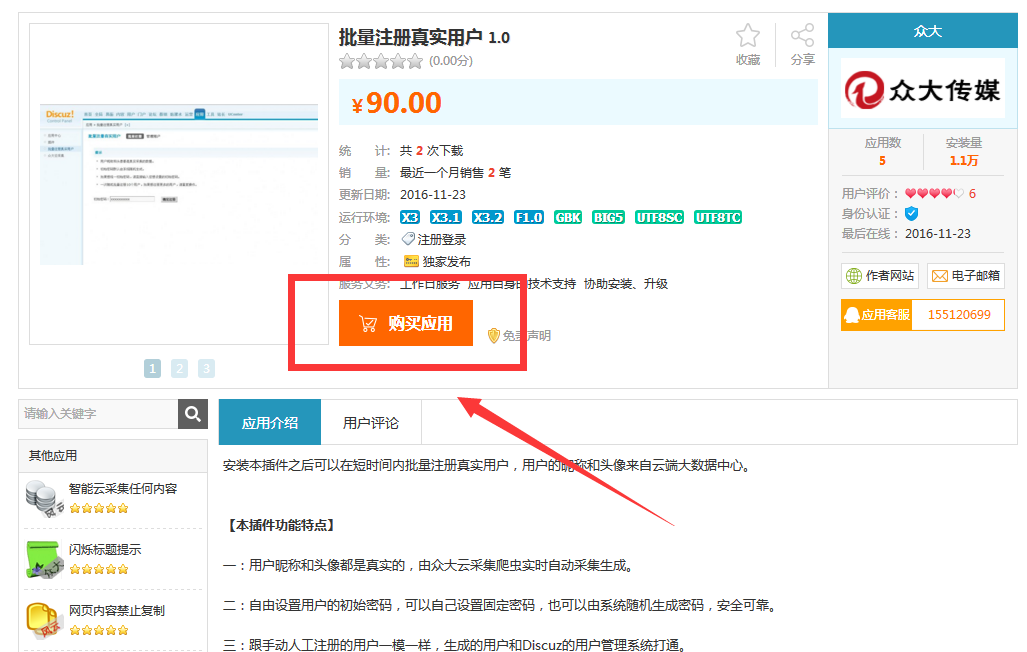Image resolution: width=1027 pixels, height=652 pixels.
Task: Click the 智能云采集任何内容 app icon
Action: point(45,498)
